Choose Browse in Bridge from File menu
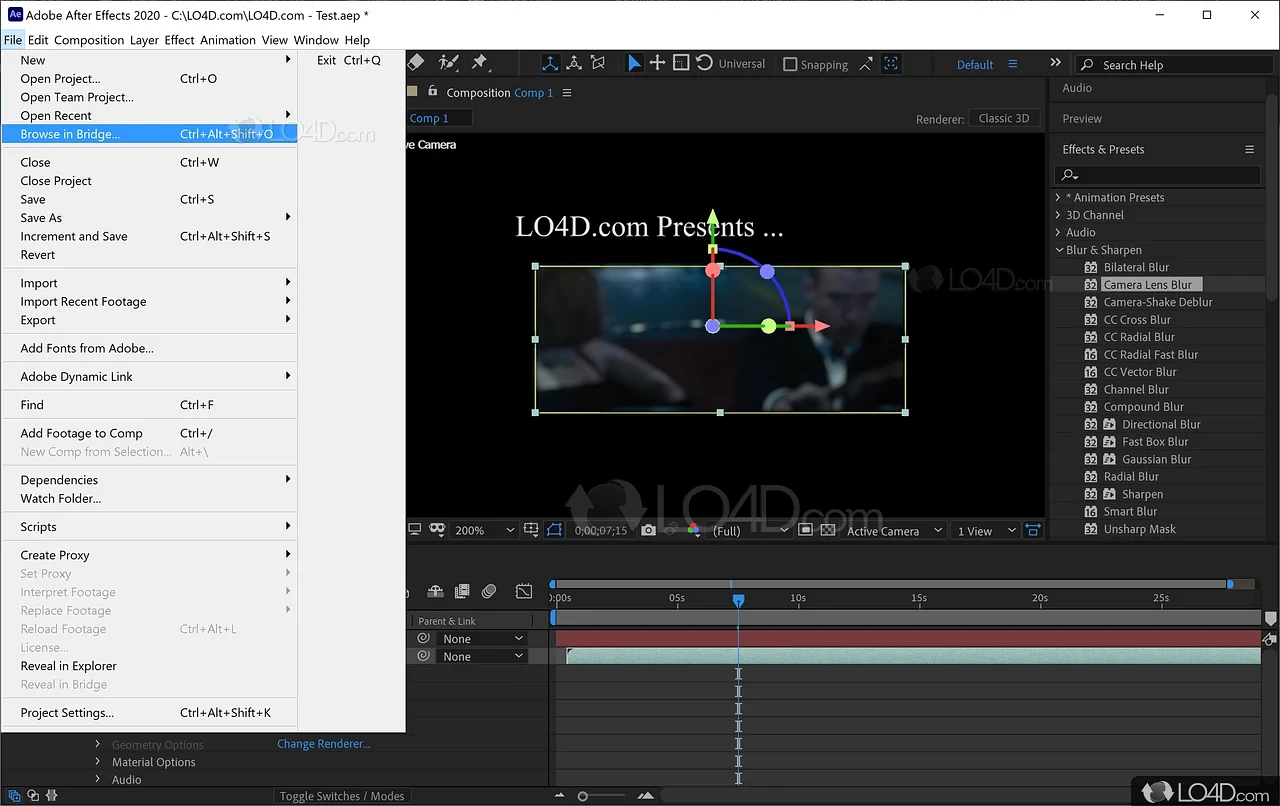The width and height of the screenshot is (1280, 806). pyautogui.click(x=70, y=134)
